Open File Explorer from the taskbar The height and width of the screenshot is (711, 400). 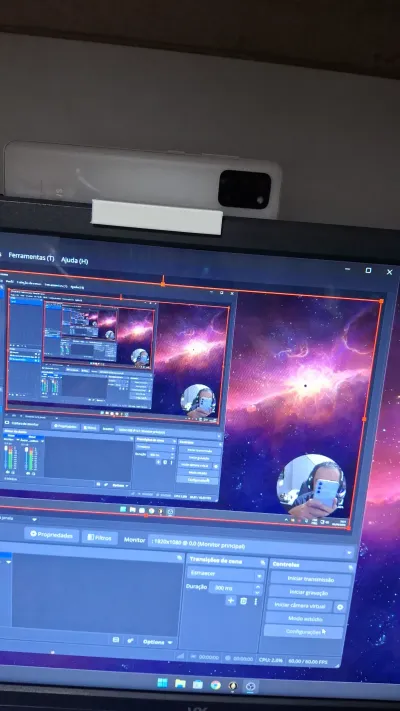pos(180,684)
